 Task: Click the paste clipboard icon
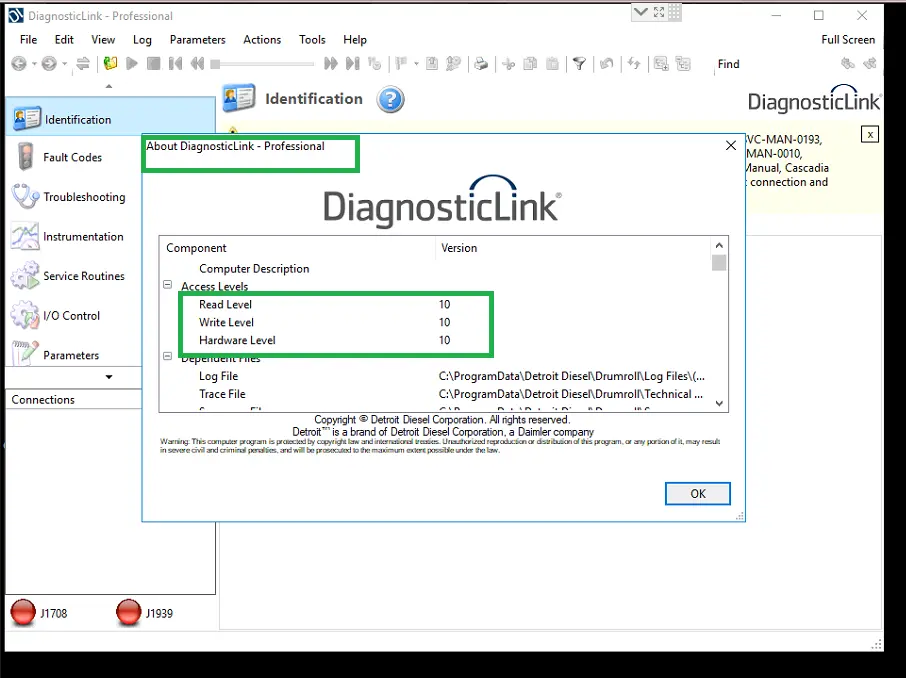point(552,64)
